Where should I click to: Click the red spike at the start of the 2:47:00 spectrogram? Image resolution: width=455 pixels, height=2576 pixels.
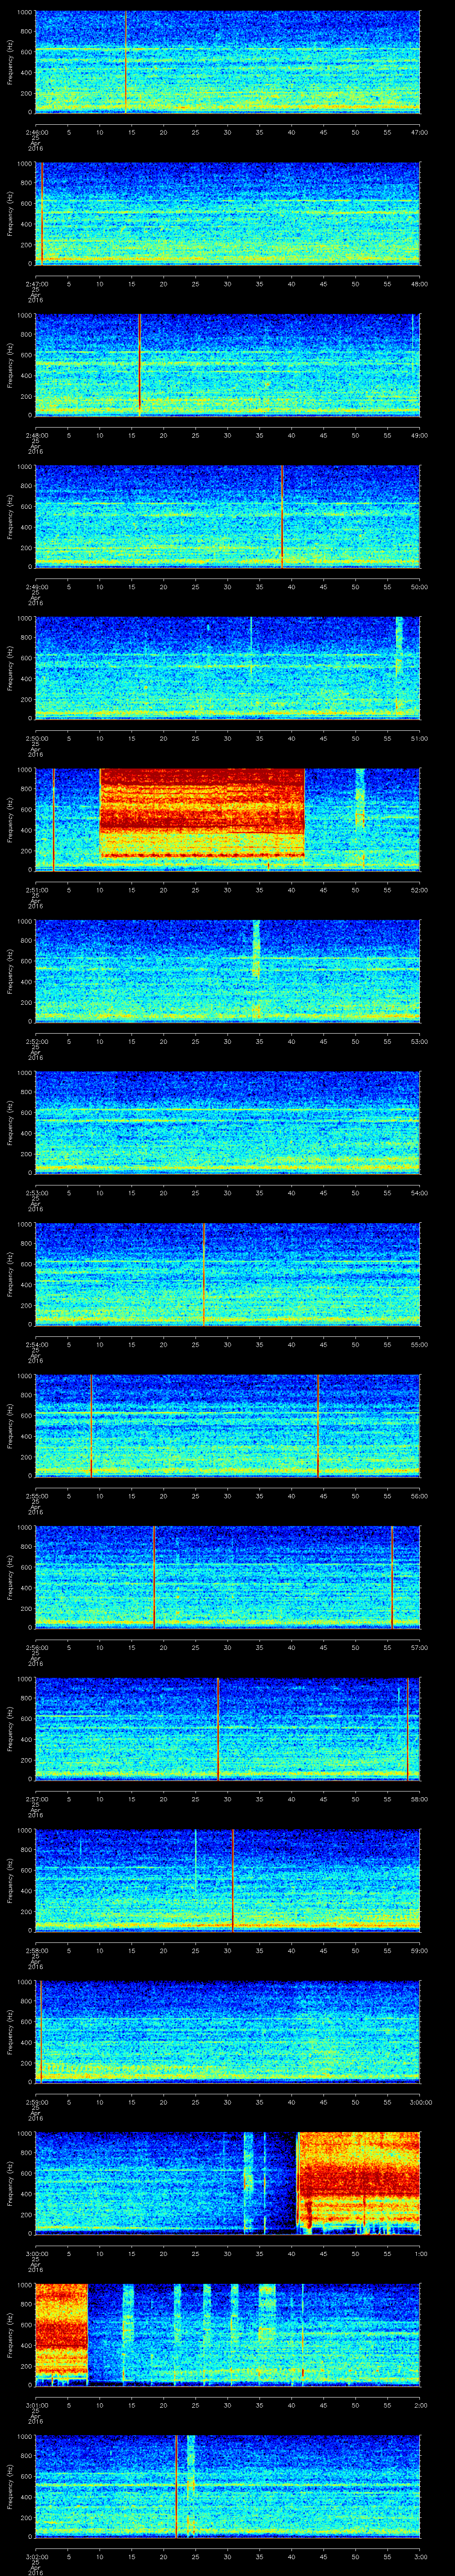point(42,213)
